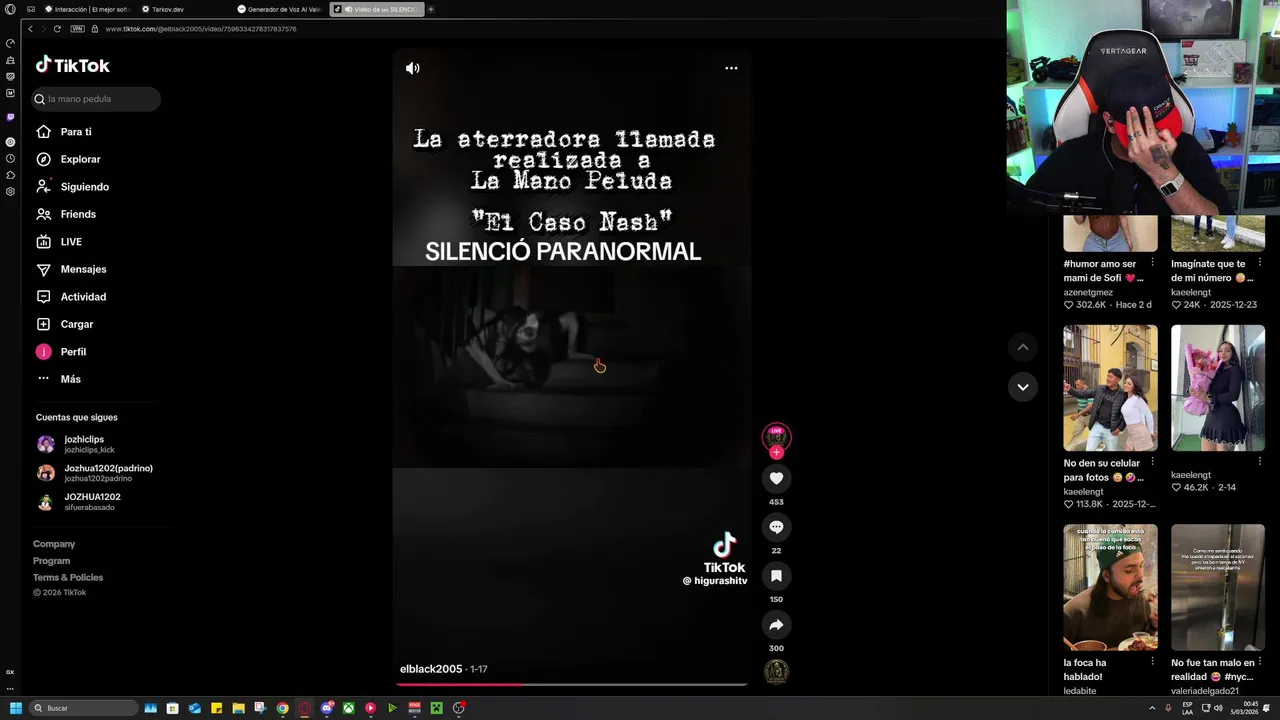
Task: Open 'No fue tan malo en realidad' thumbnail
Action: [x=1218, y=587]
